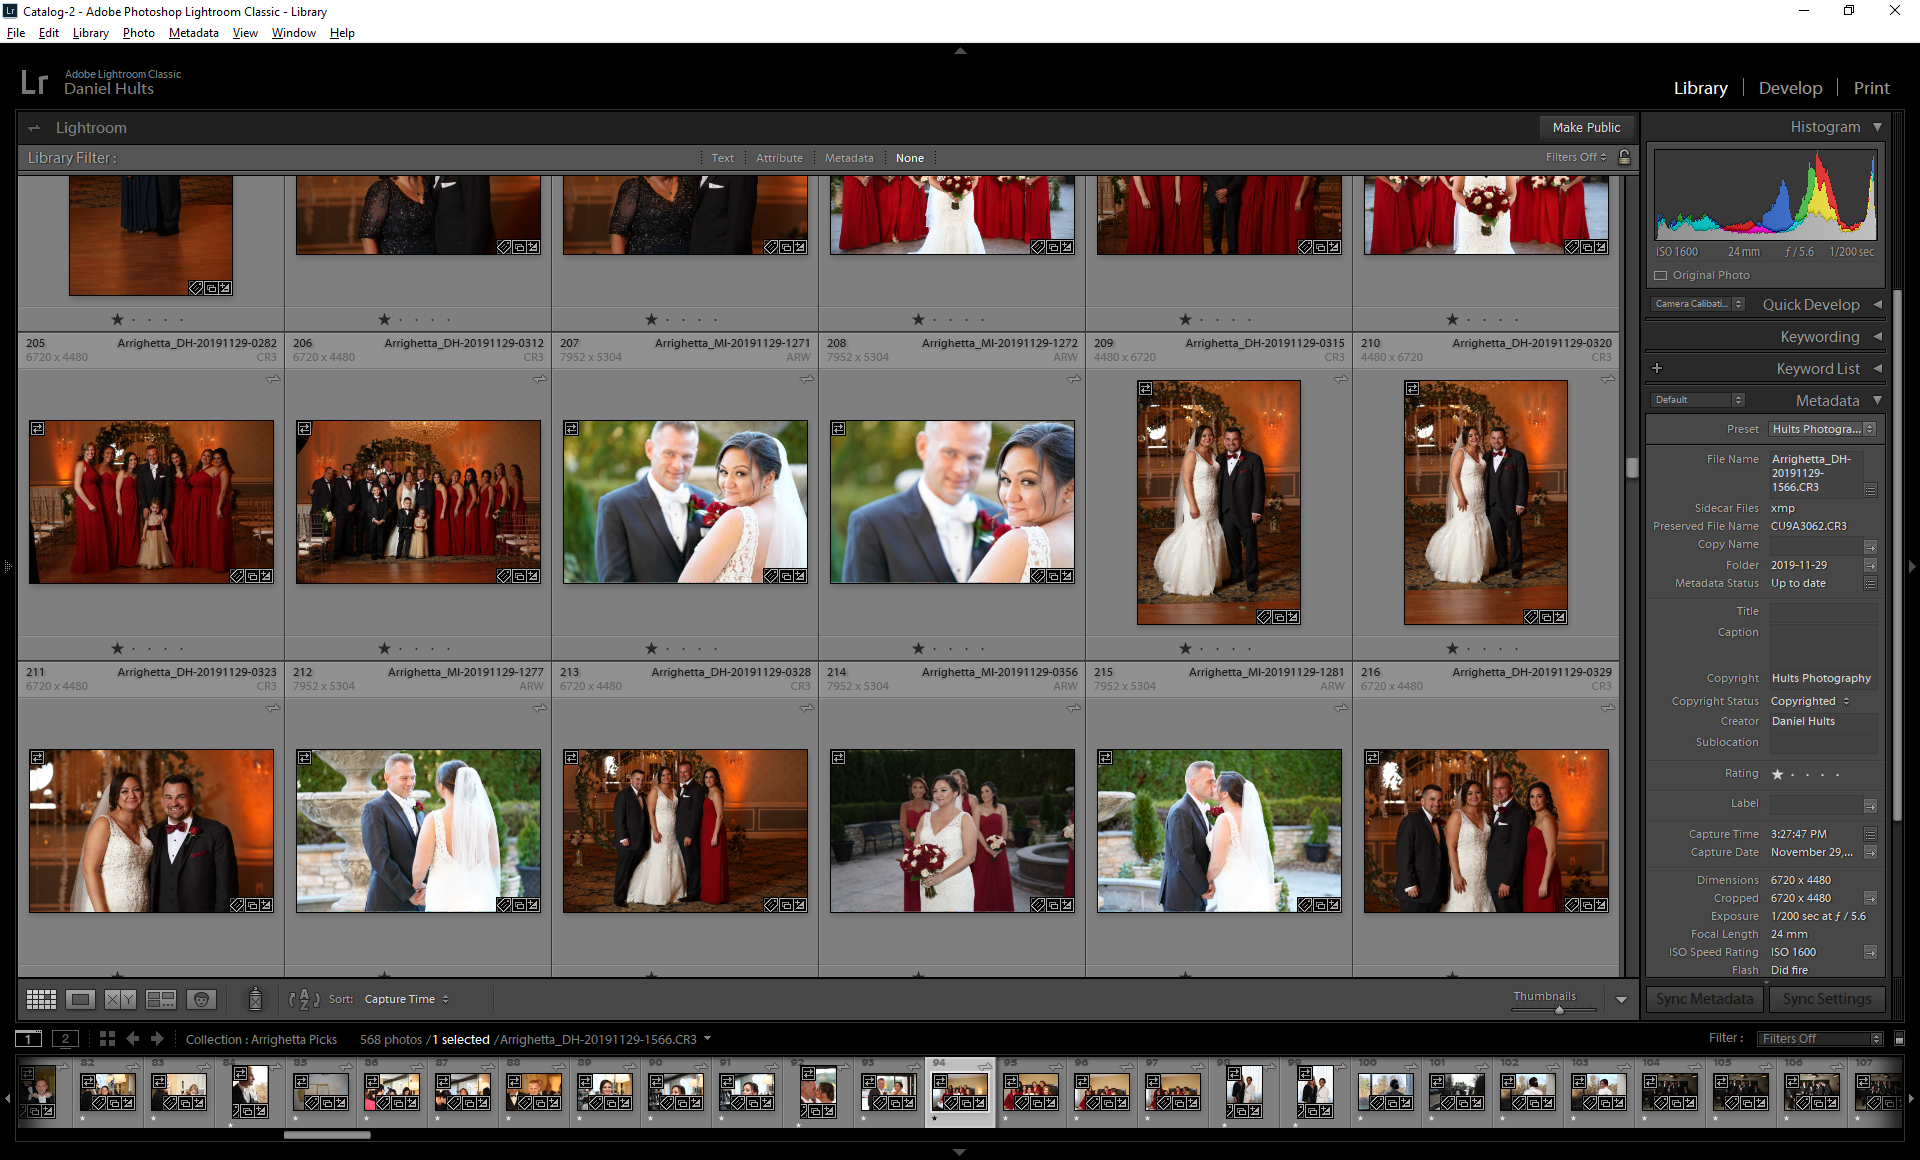This screenshot has width=1920, height=1160.
Task: Open the Camera Calibrati... saved preset dropdown
Action: (1698, 304)
